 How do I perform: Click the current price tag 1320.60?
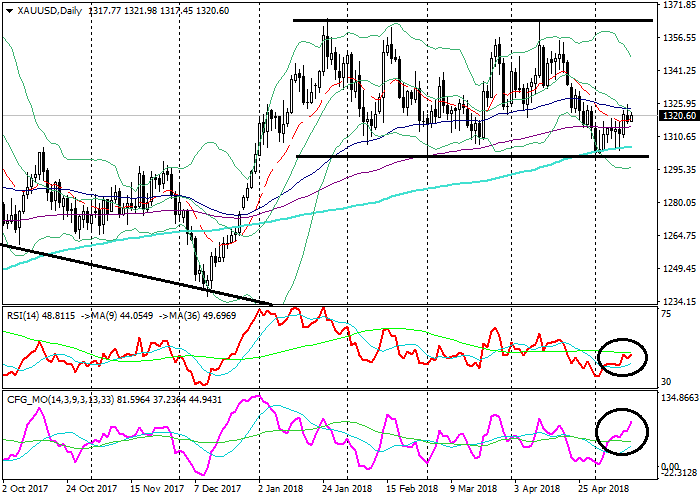678,117
